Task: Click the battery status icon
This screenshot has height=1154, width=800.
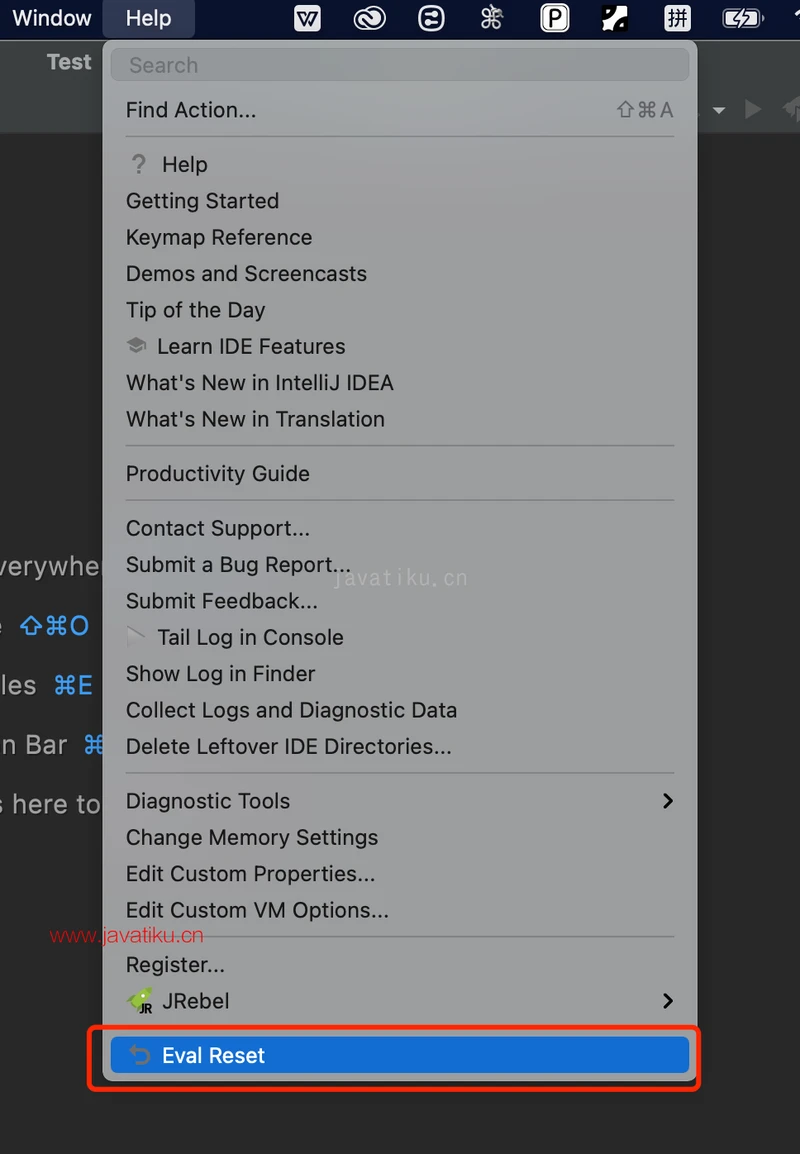Action: coord(742,18)
